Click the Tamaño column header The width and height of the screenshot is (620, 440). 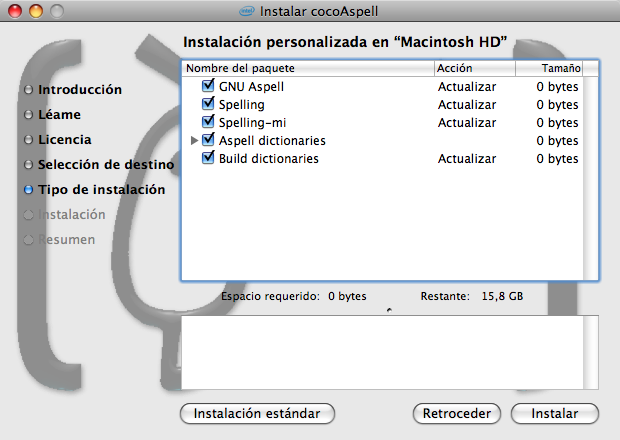(x=549, y=68)
